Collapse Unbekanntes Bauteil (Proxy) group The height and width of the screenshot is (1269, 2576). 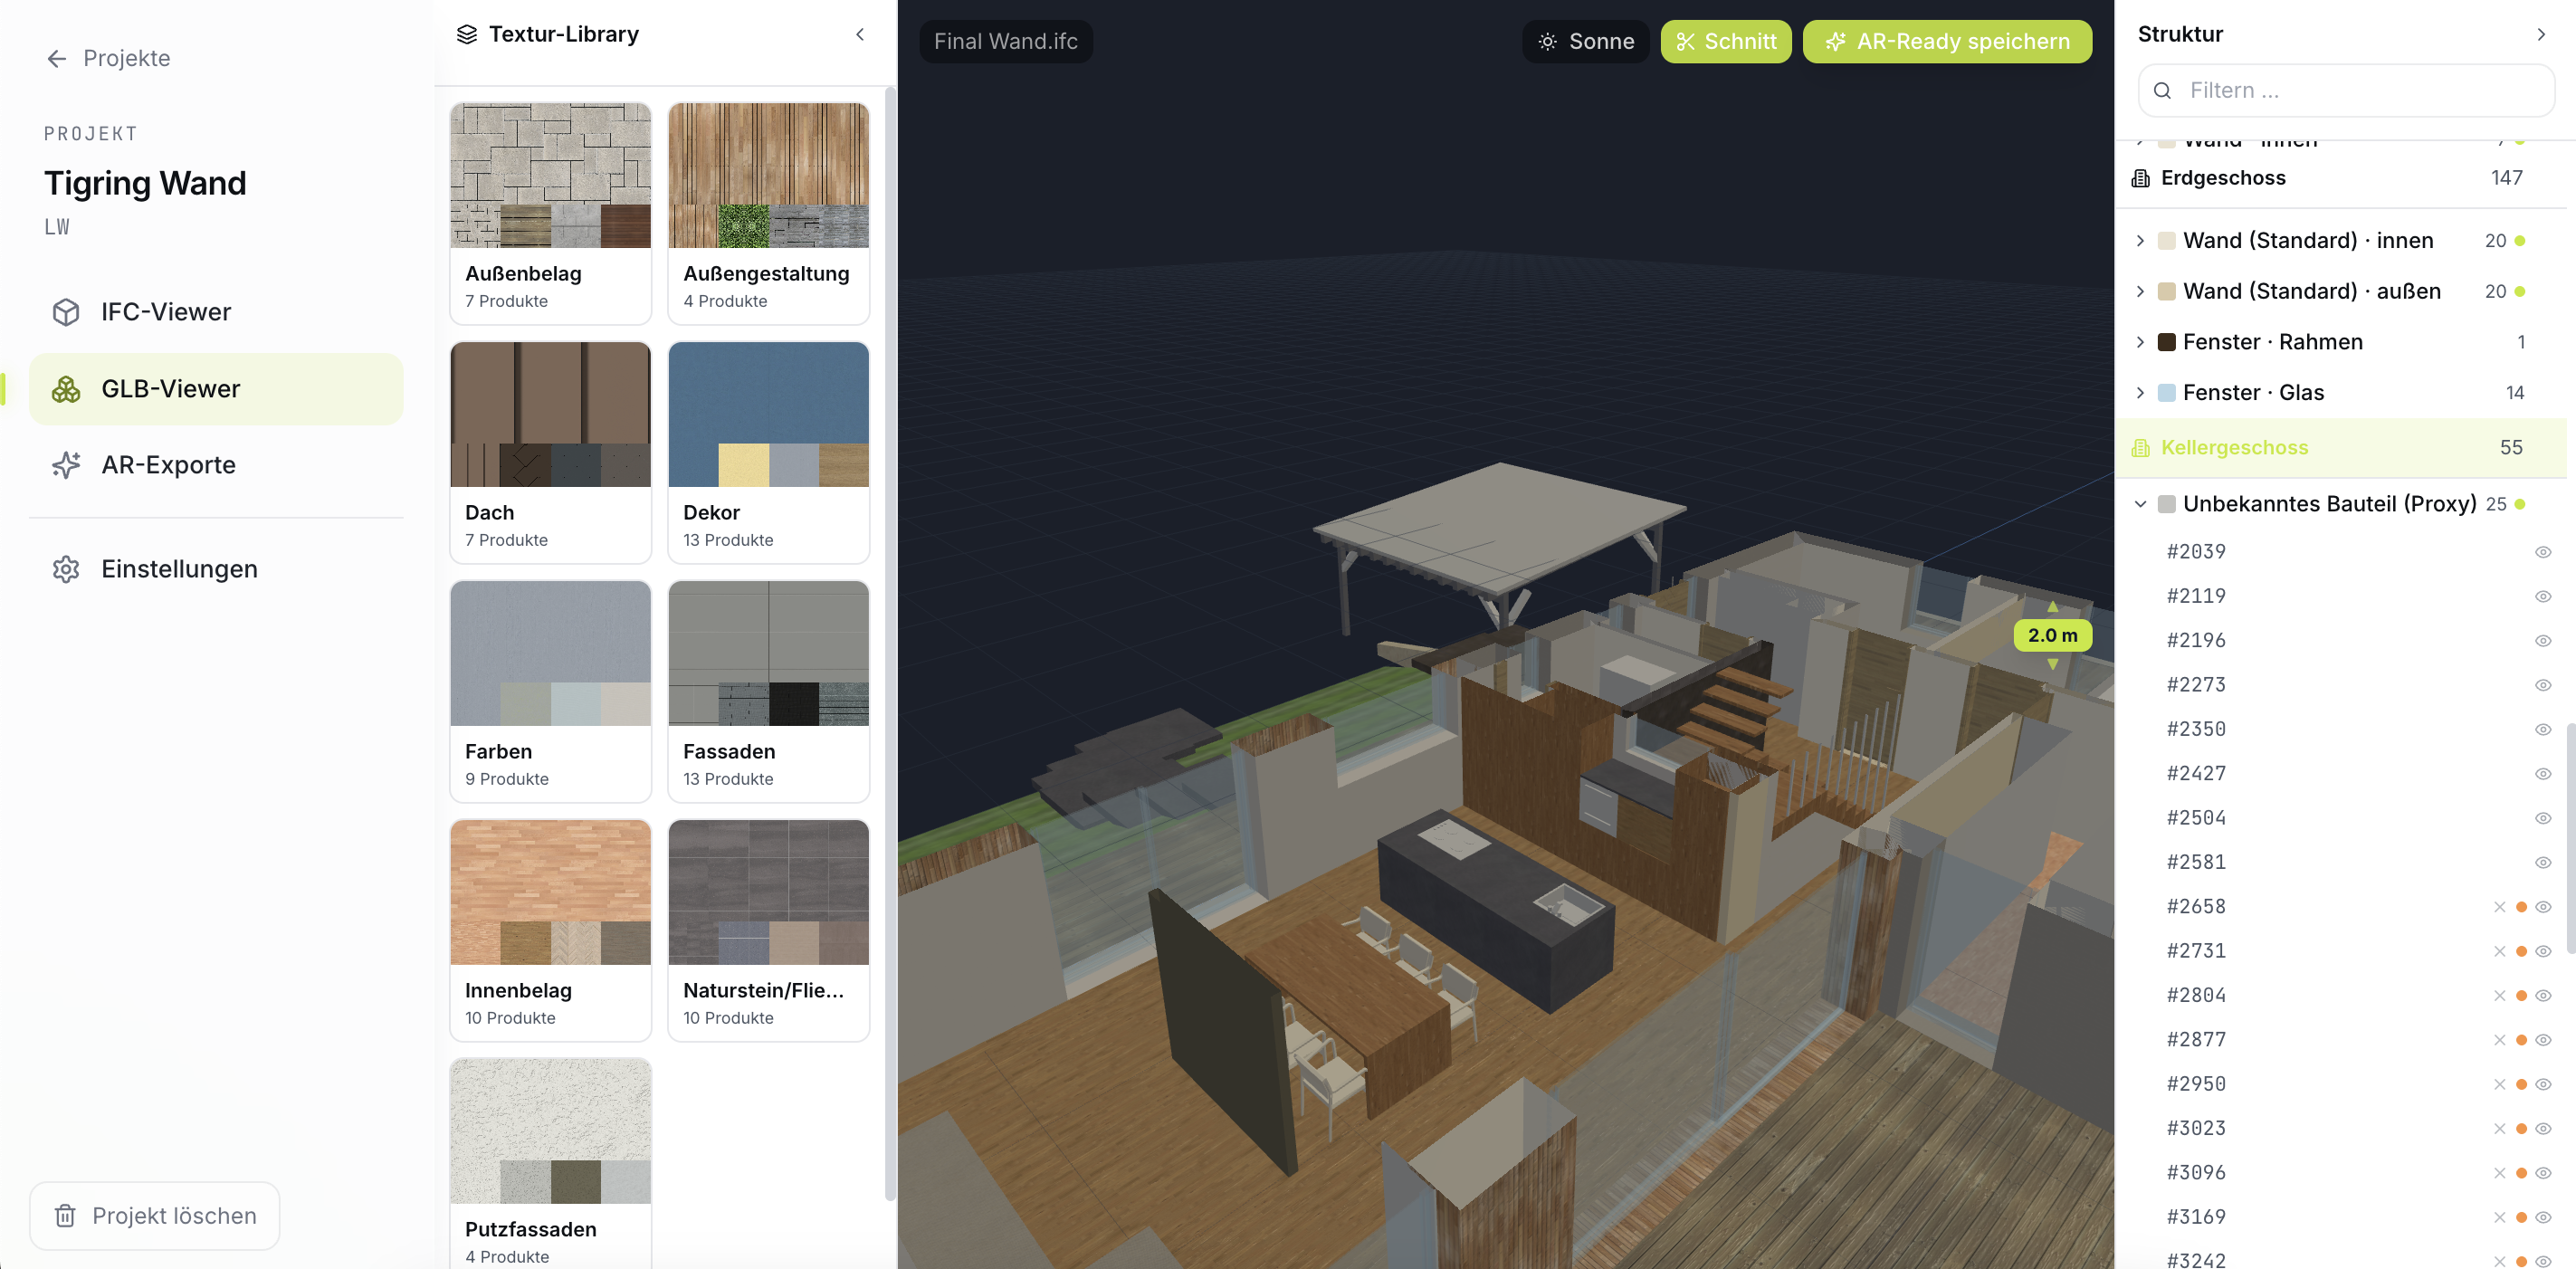2140,504
